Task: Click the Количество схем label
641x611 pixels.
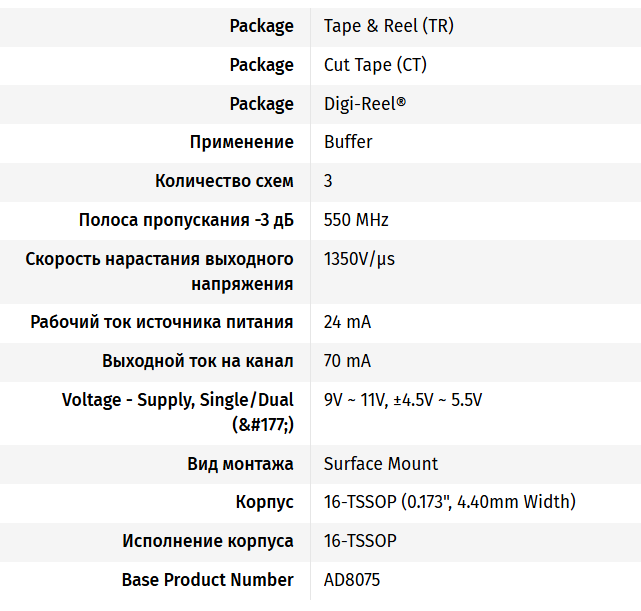Action: coord(224,181)
